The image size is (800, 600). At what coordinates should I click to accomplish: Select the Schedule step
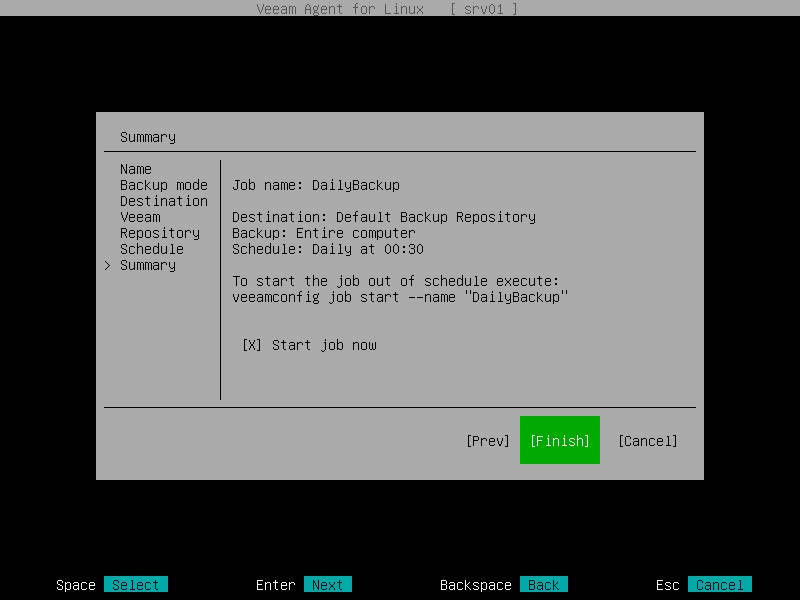click(x=151, y=249)
